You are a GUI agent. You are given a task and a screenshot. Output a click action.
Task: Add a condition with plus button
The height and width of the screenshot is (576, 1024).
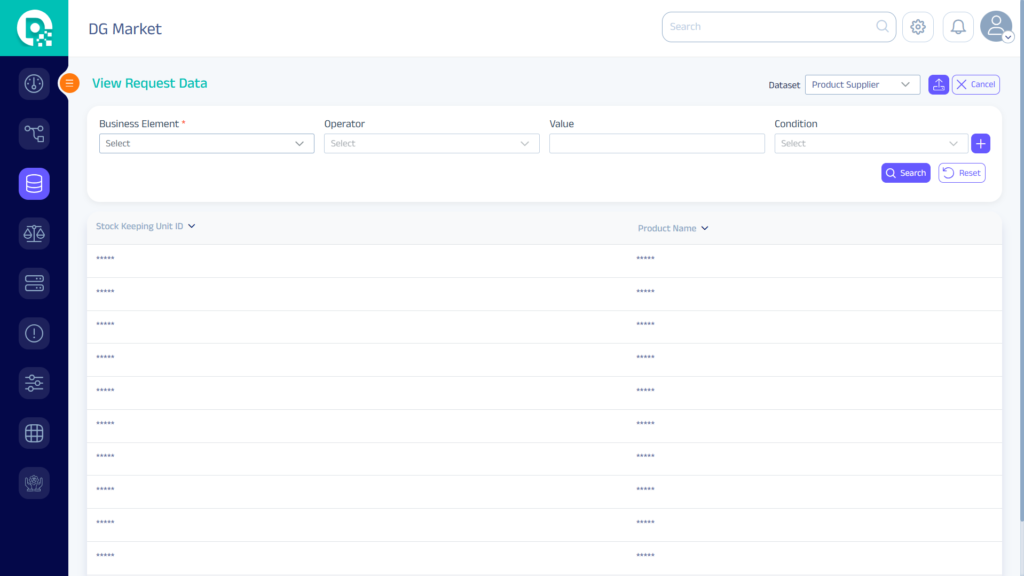pyautogui.click(x=980, y=144)
